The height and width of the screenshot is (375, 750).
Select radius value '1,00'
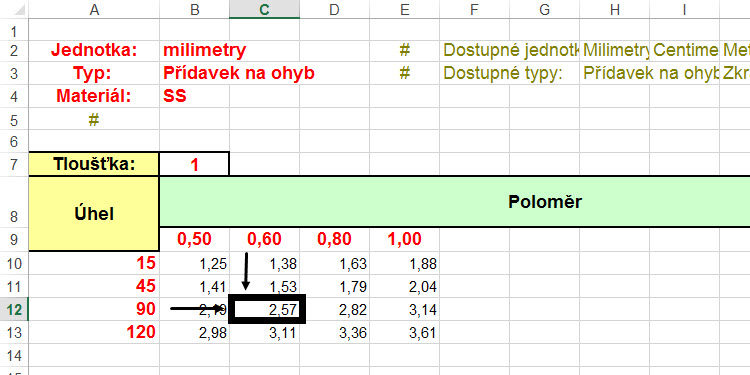click(405, 239)
